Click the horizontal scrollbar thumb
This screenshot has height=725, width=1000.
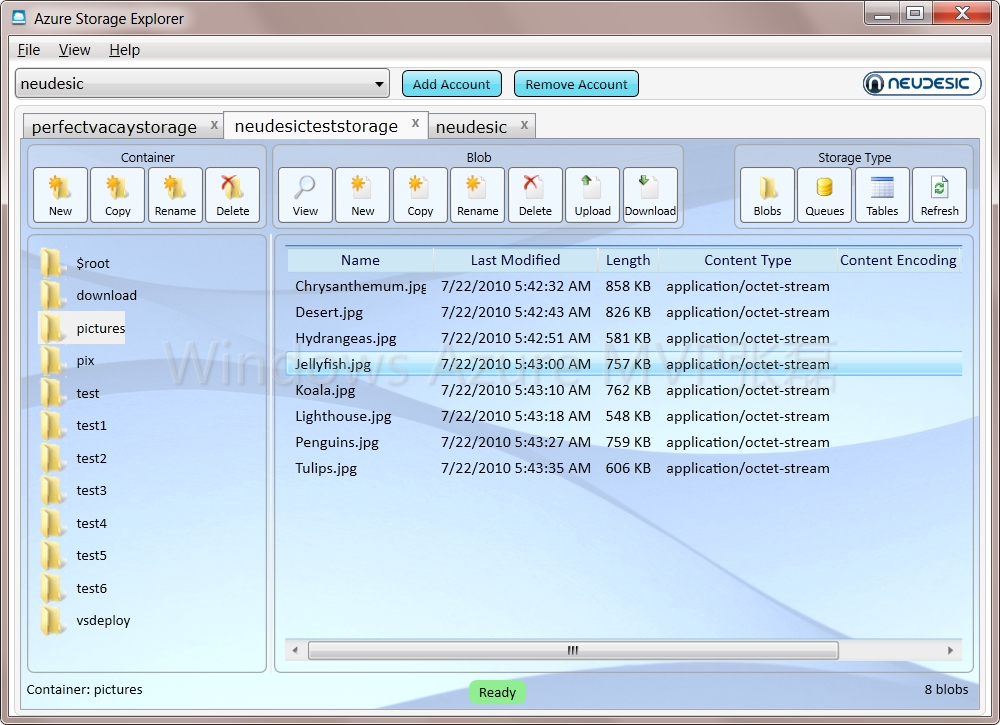573,650
